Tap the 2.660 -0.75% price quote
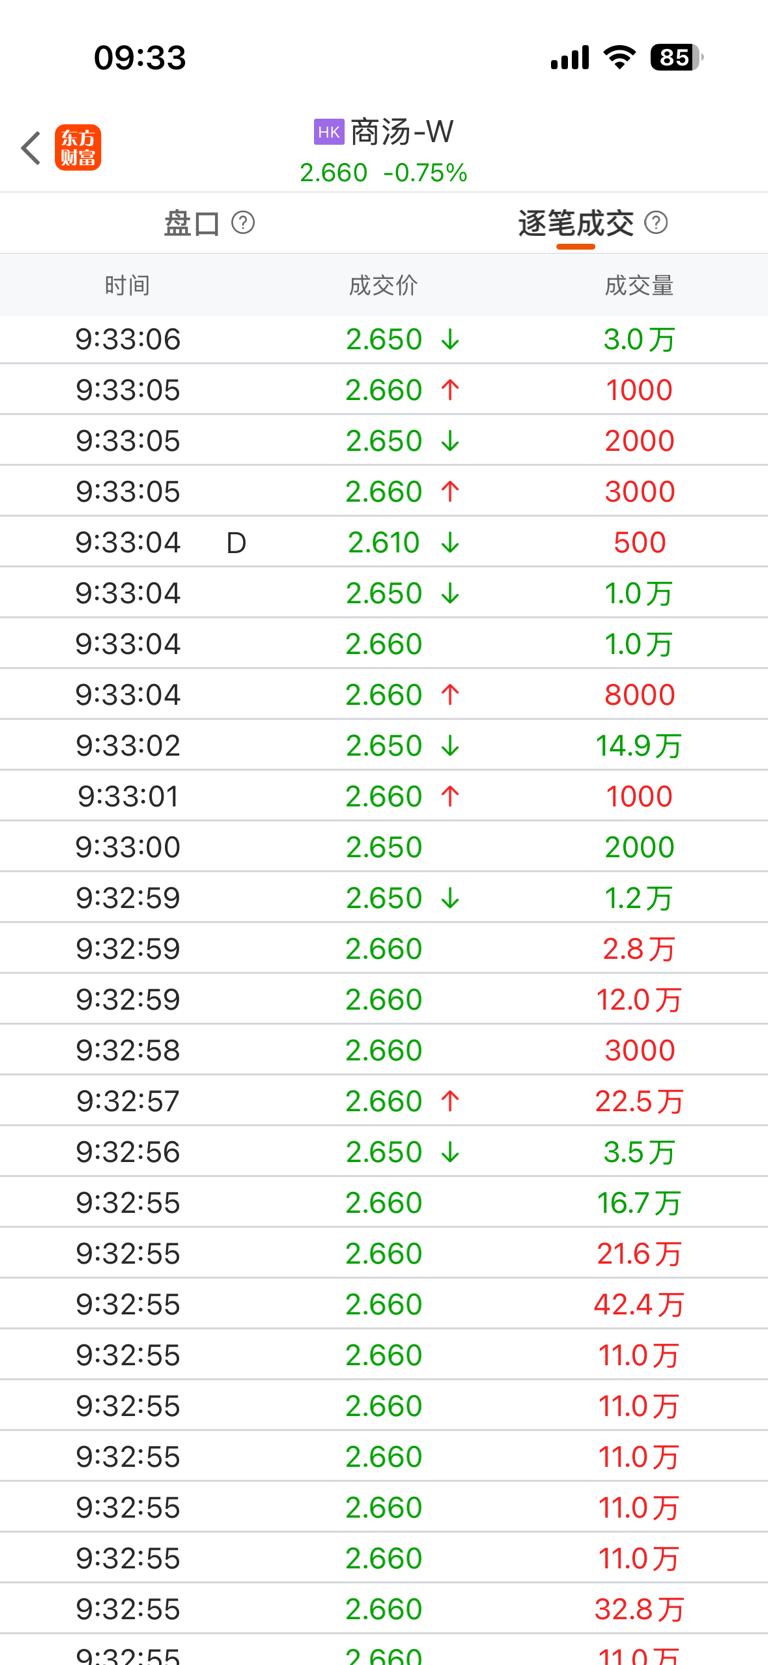The image size is (769, 1665). pyautogui.click(x=384, y=173)
